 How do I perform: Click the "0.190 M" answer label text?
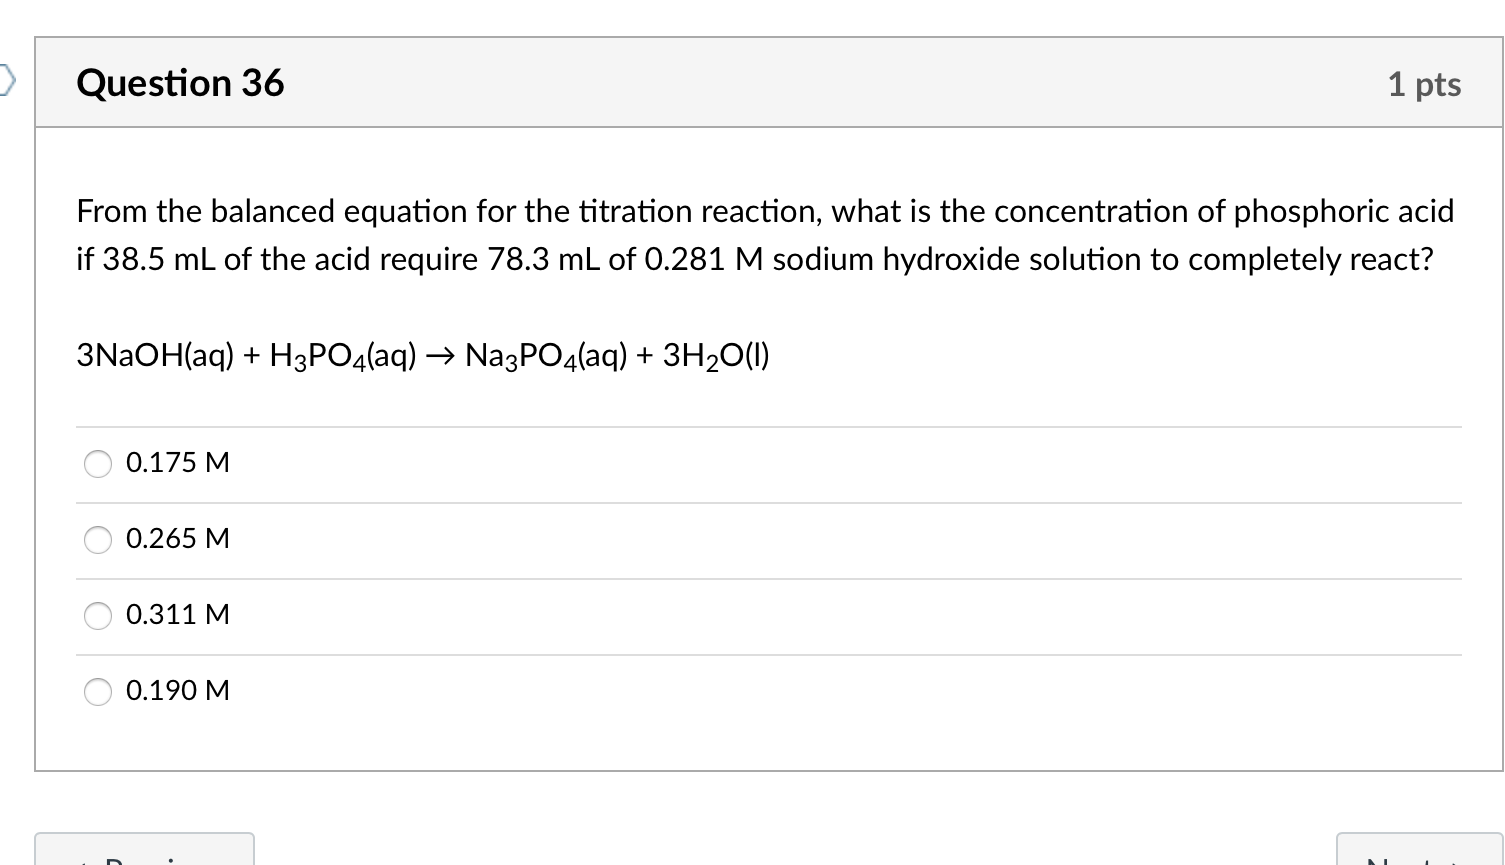click(x=178, y=691)
